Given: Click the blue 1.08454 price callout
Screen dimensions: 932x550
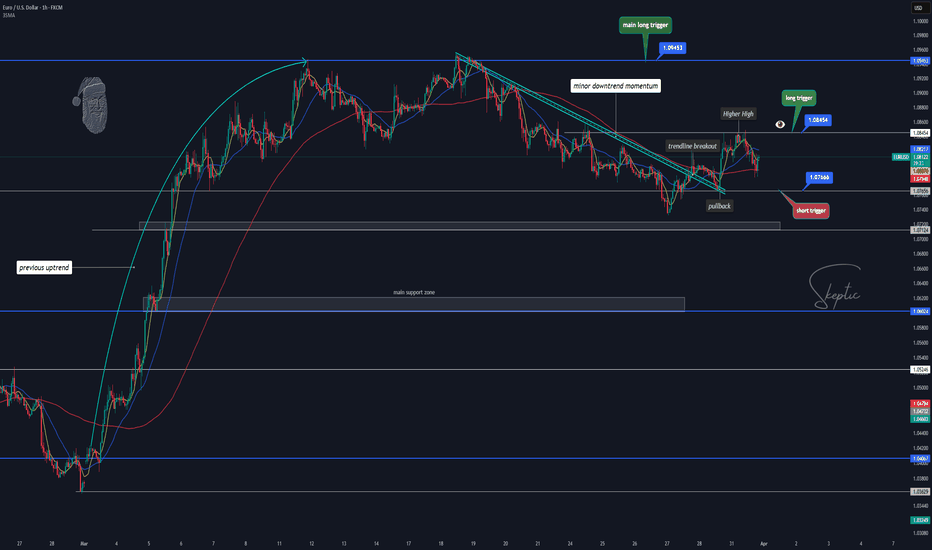Looking at the screenshot, I should pyautogui.click(x=818, y=120).
